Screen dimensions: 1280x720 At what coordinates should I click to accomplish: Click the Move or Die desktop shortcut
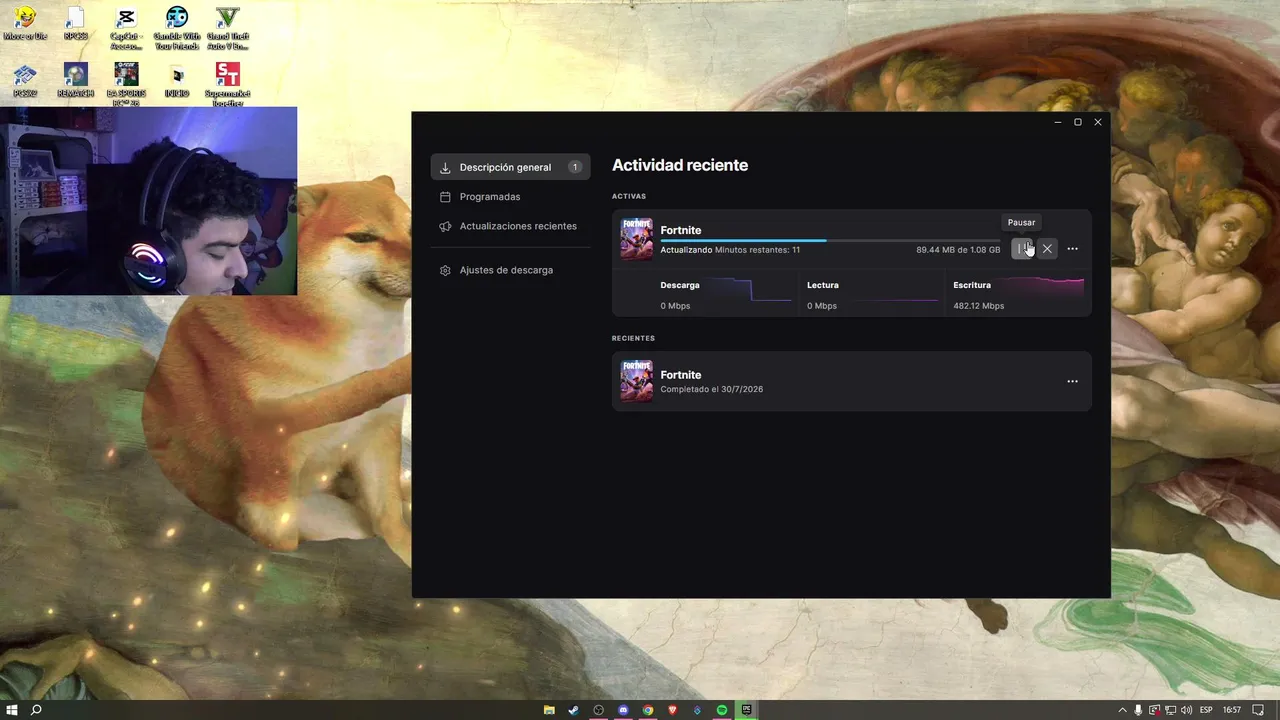click(25, 24)
